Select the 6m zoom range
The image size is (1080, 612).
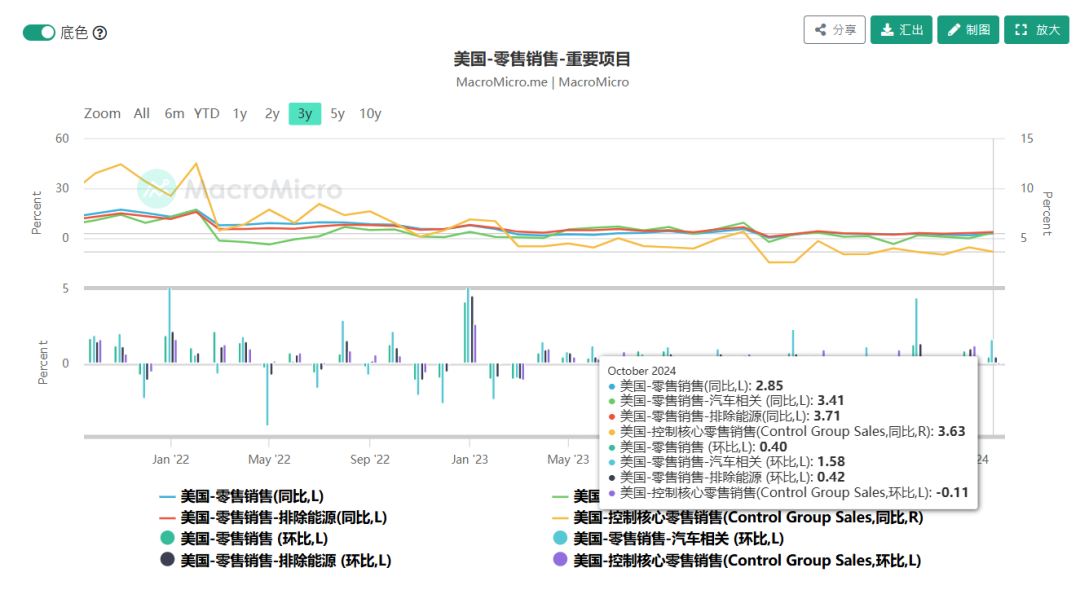click(174, 114)
